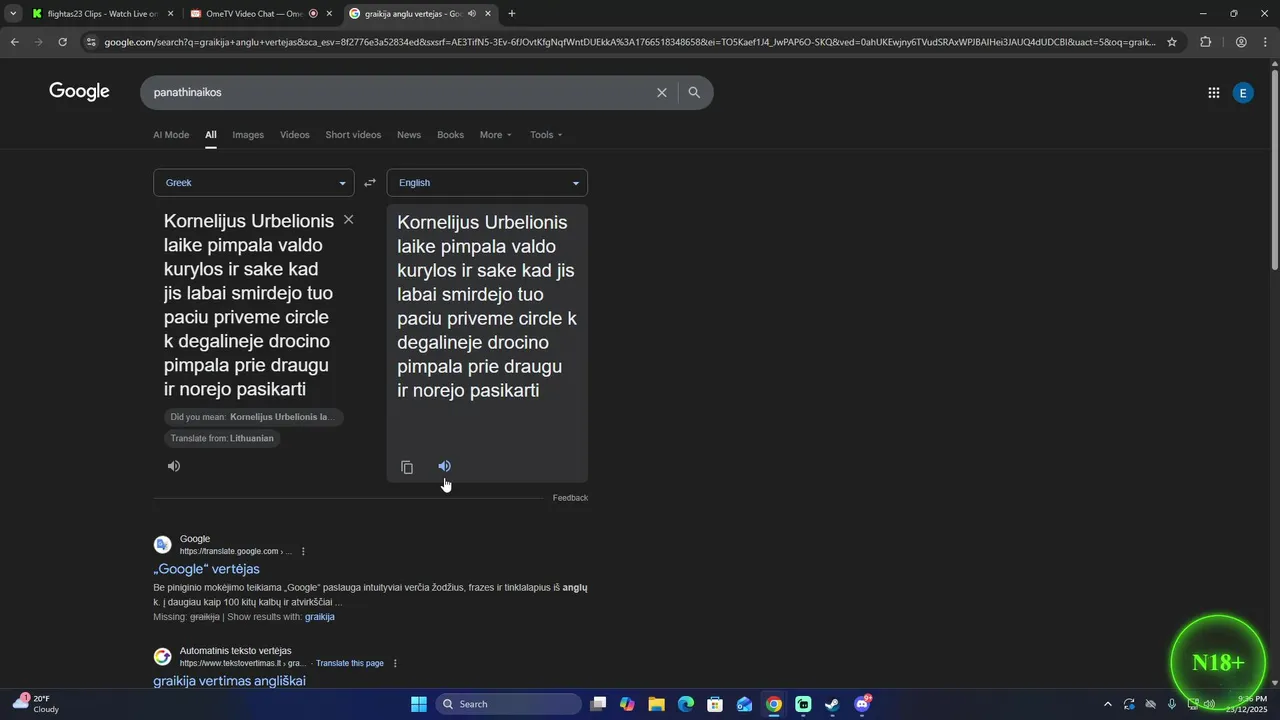Go to Google homepage logo
Viewport: 1280px width, 720px height.
coord(79,92)
